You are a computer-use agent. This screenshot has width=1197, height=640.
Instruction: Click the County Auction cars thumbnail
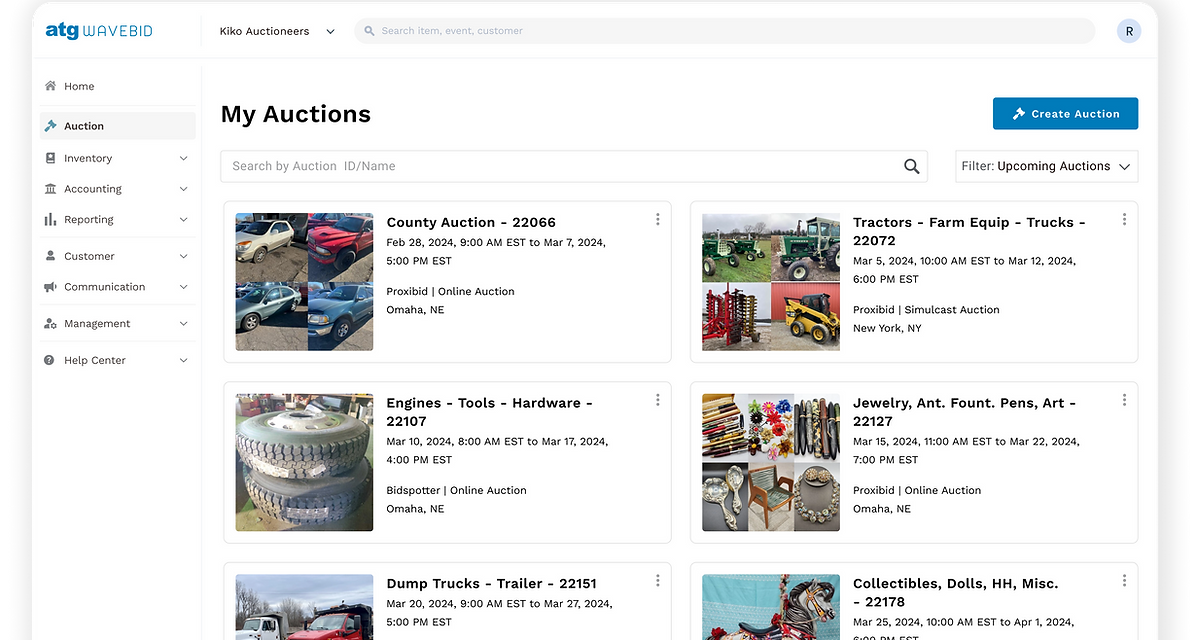[x=305, y=282]
